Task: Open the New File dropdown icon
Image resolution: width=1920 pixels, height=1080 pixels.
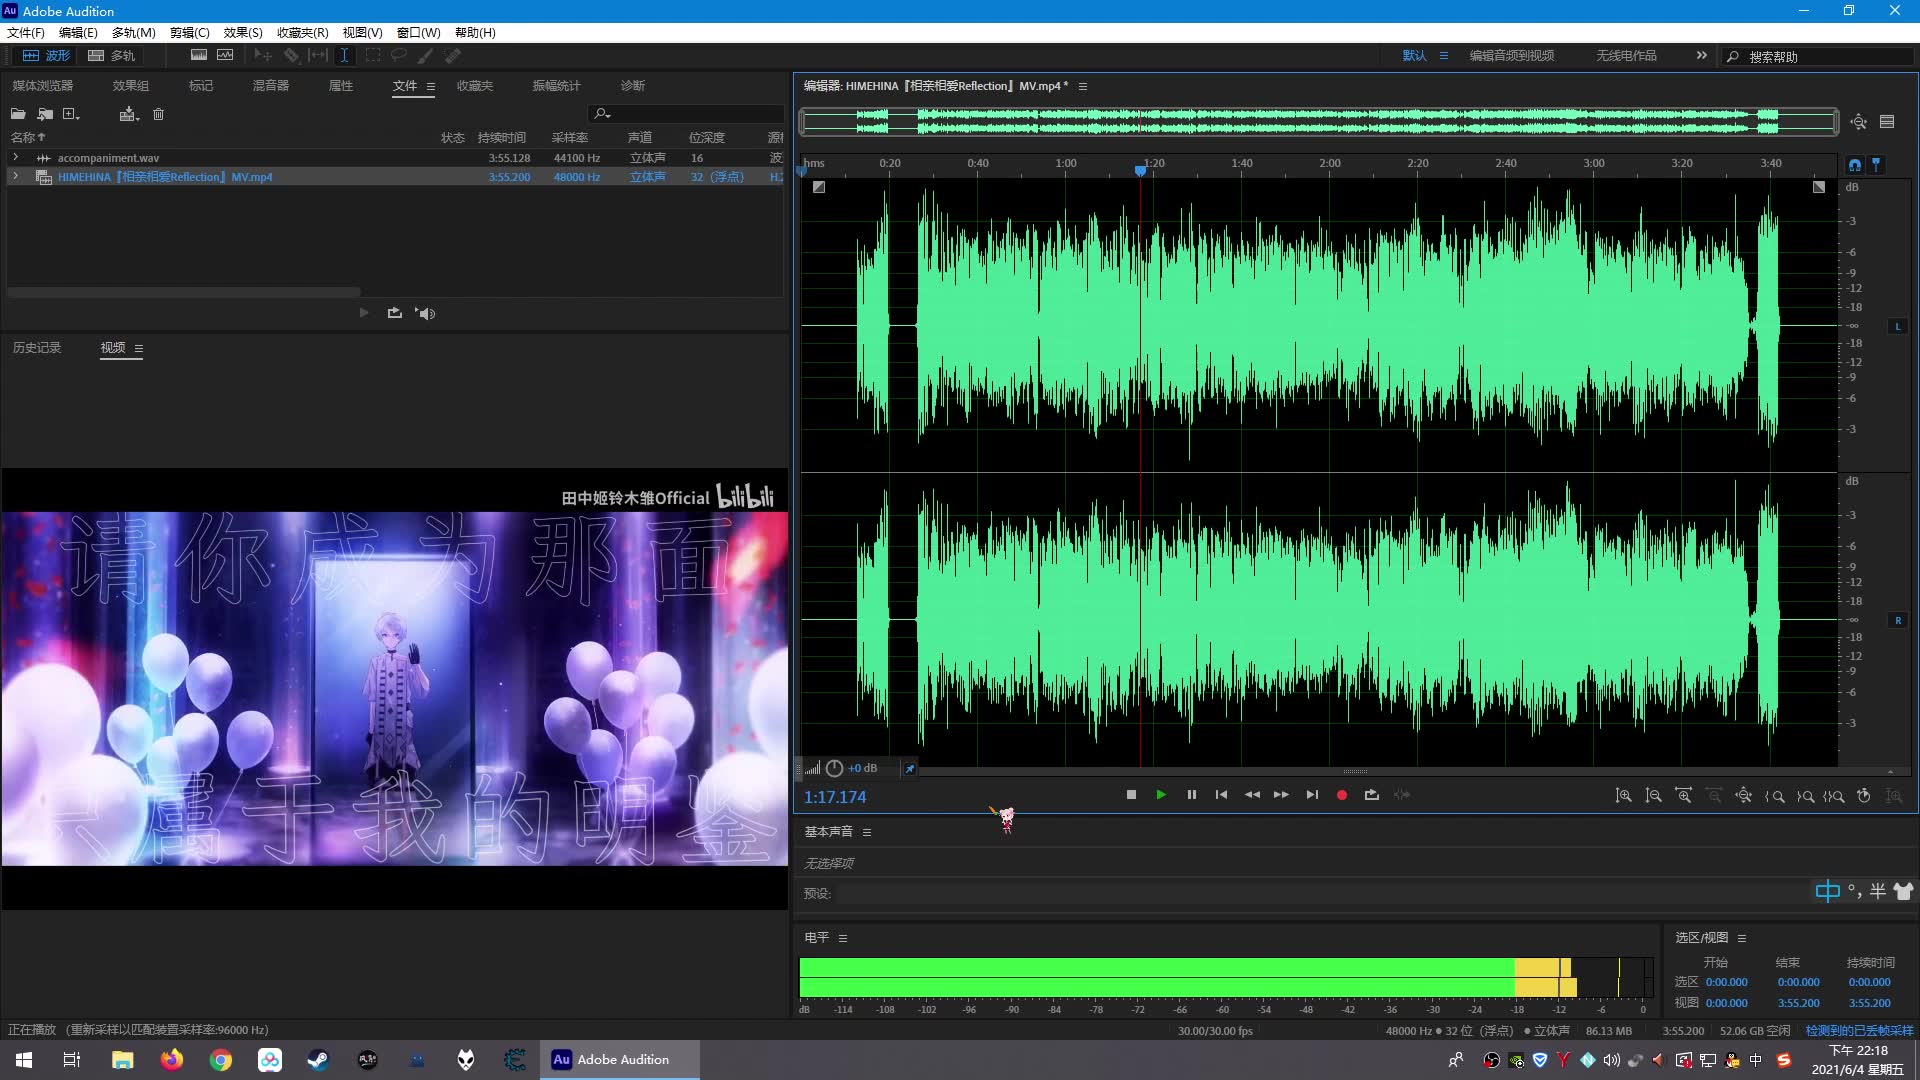Action: pyautogui.click(x=71, y=115)
